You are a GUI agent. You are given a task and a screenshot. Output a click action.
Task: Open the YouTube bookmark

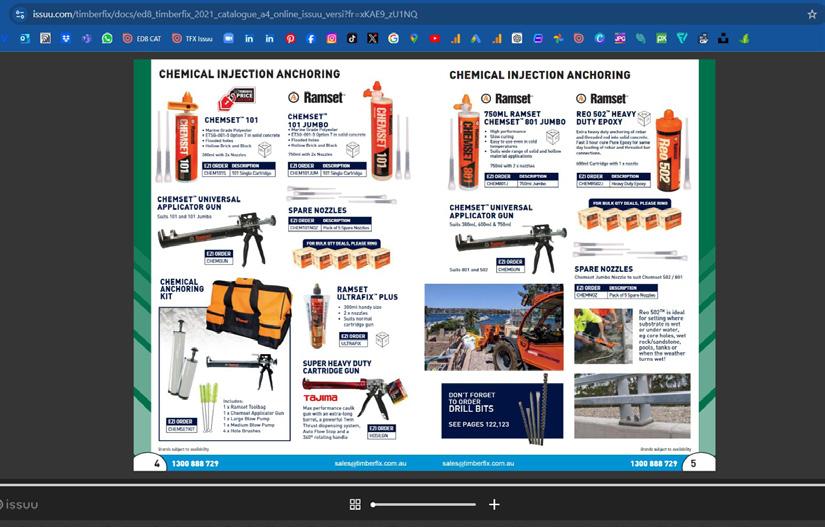coord(435,38)
